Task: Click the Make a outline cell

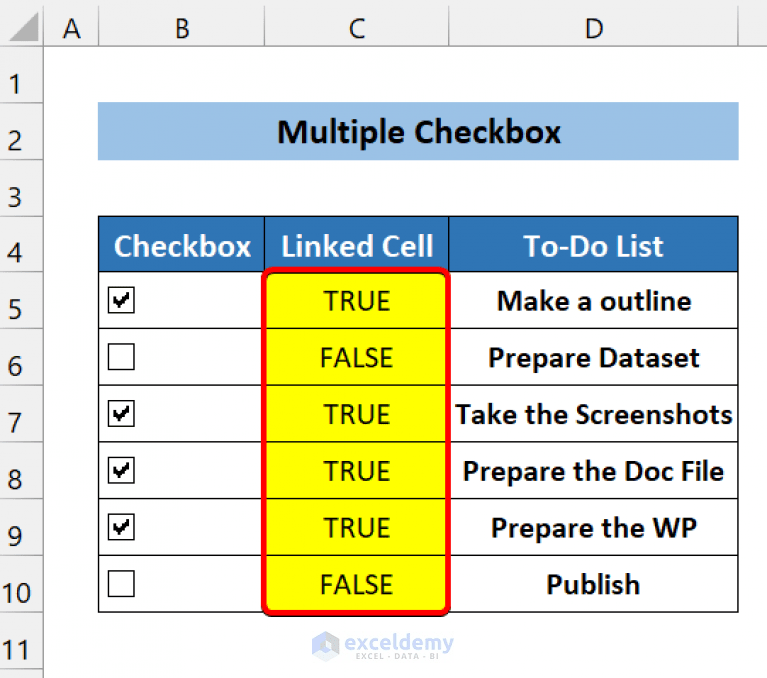Action: [x=593, y=300]
